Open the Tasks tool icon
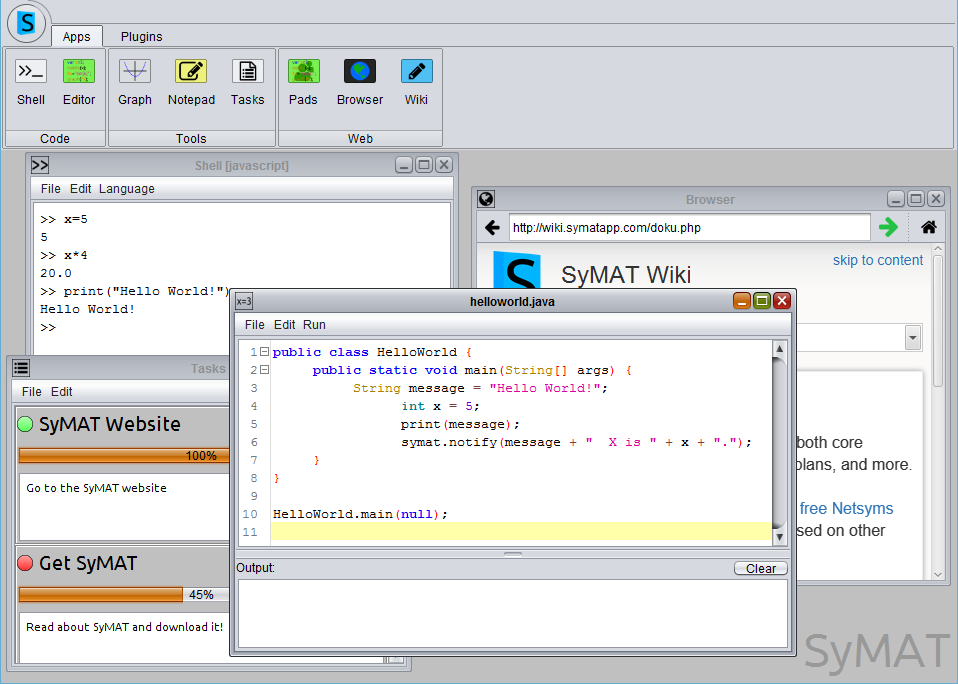Viewport: 958px width, 684px height. (247, 73)
